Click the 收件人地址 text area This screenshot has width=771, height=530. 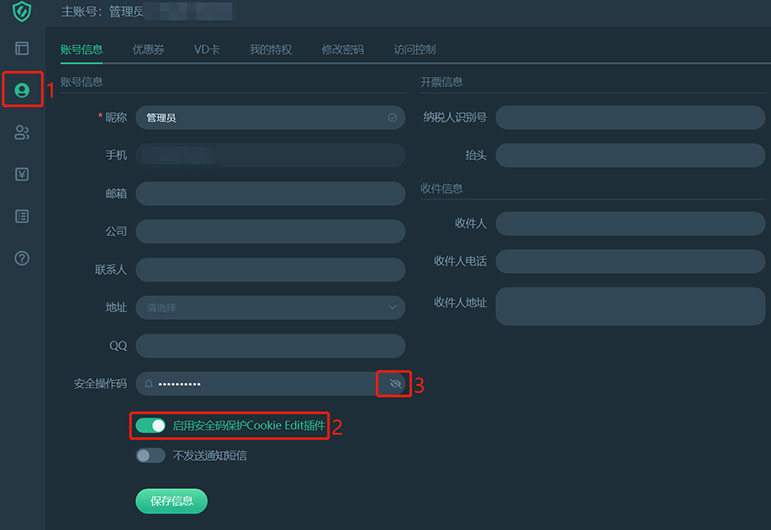(630, 306)
